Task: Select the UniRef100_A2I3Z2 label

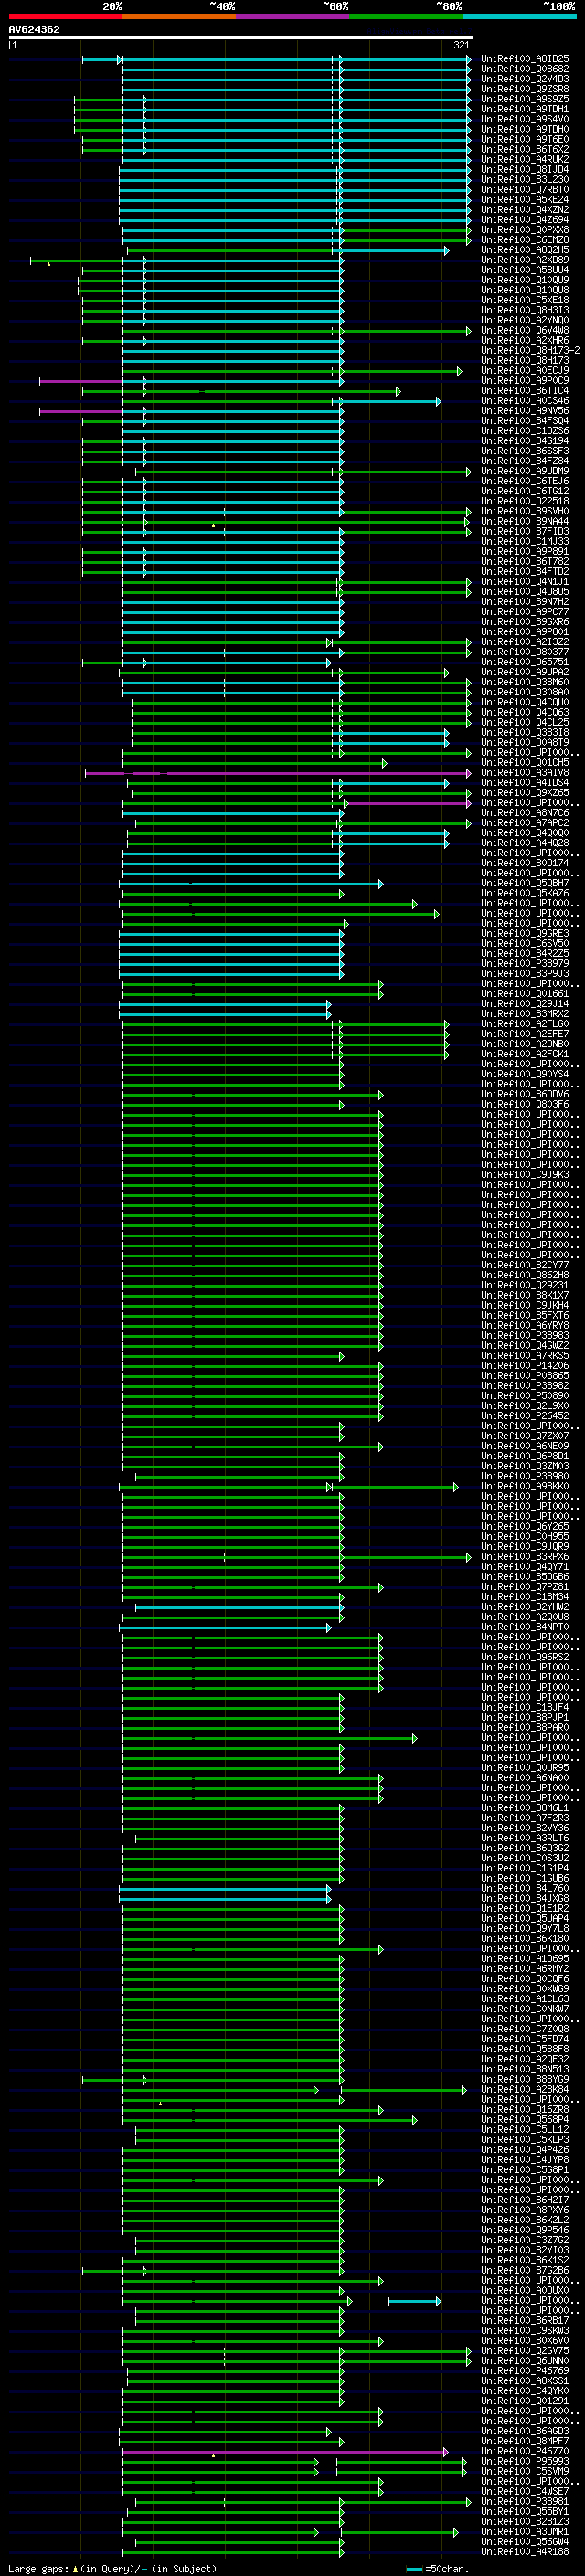Action: tap(525, 642)
